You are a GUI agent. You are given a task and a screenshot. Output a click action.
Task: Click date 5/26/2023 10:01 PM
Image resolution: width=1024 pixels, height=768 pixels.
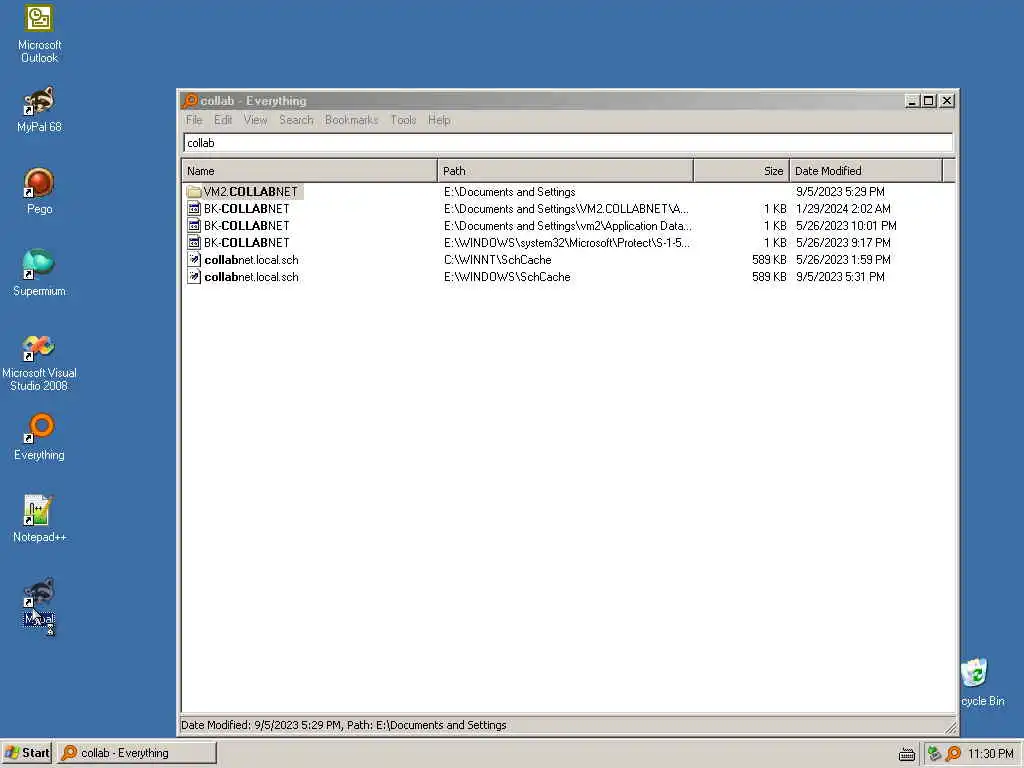coord(846,225)
